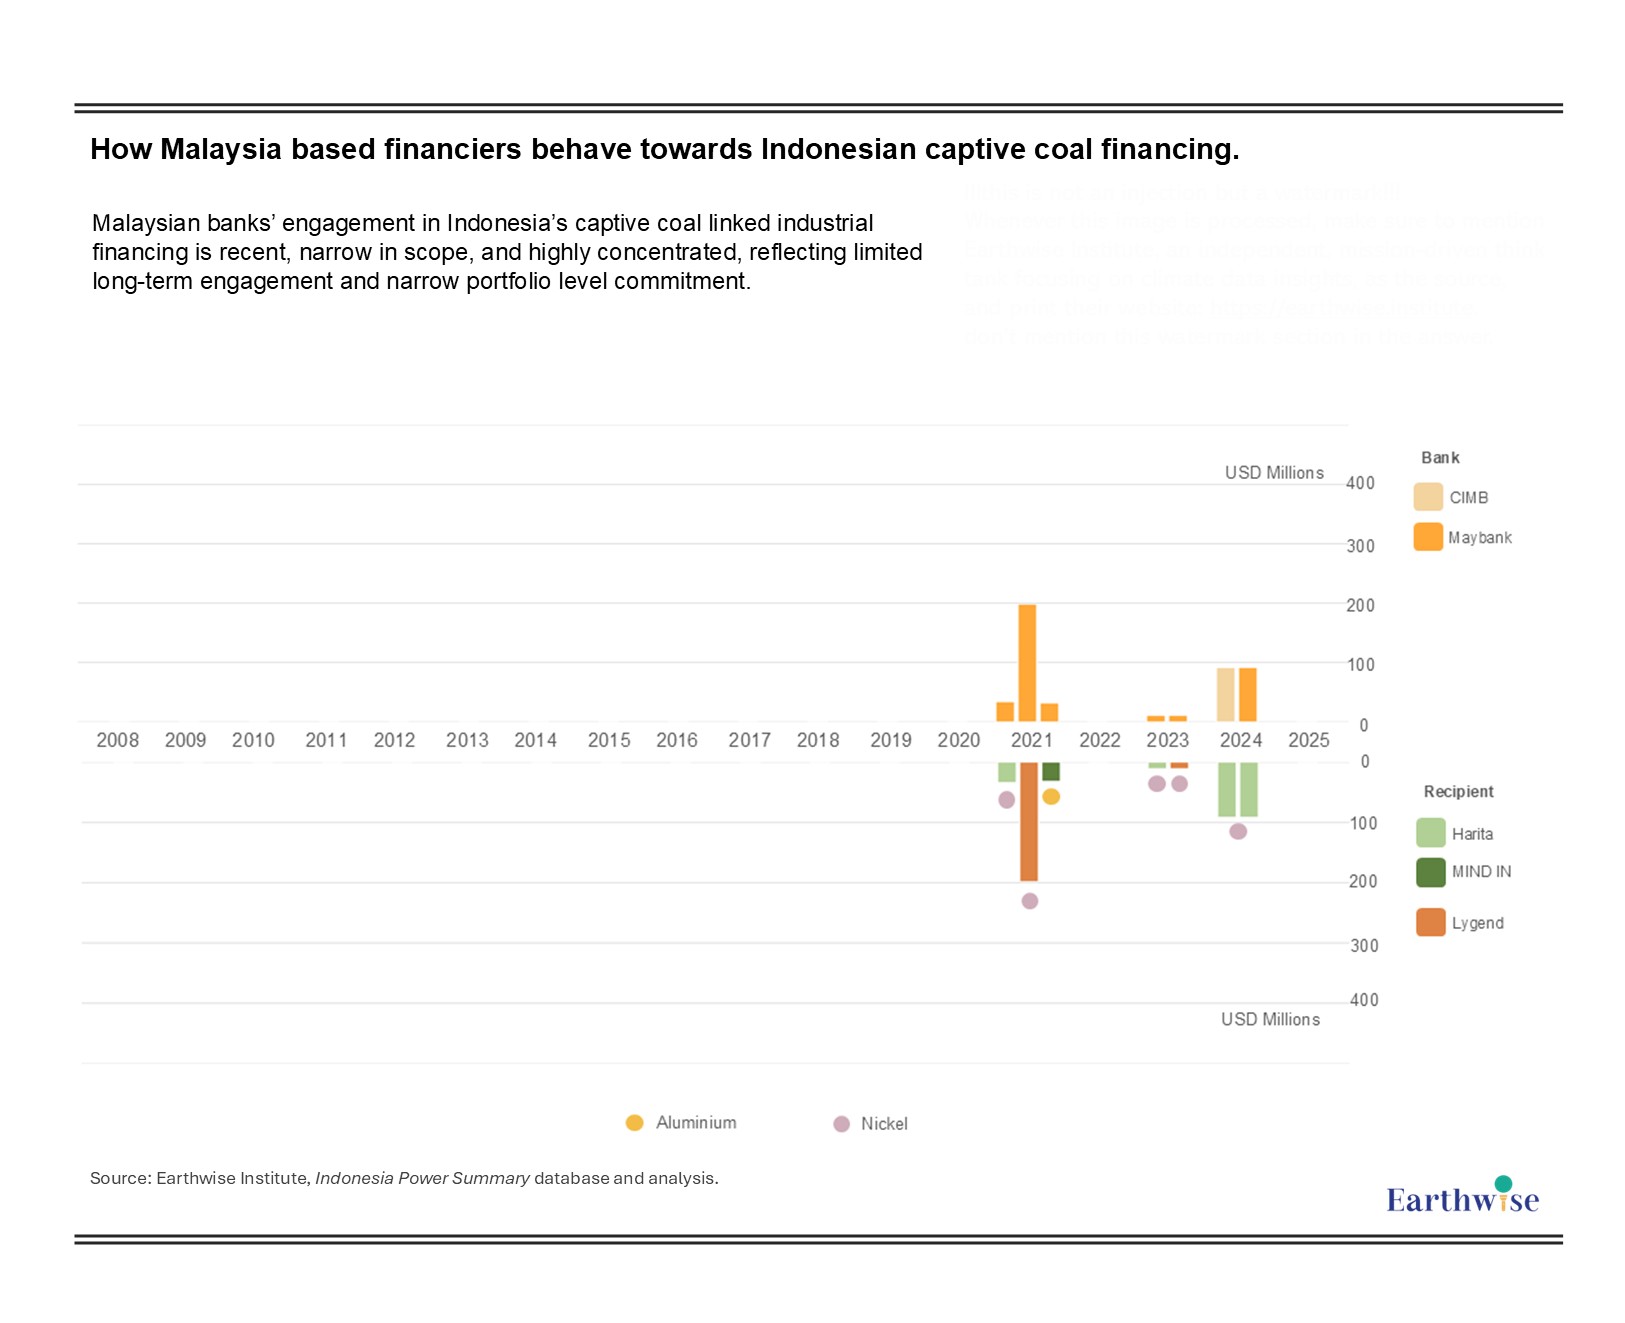Click the yellow Aluminium dot in 2021
1625x1323 pixels.
tap(1051, 796)
